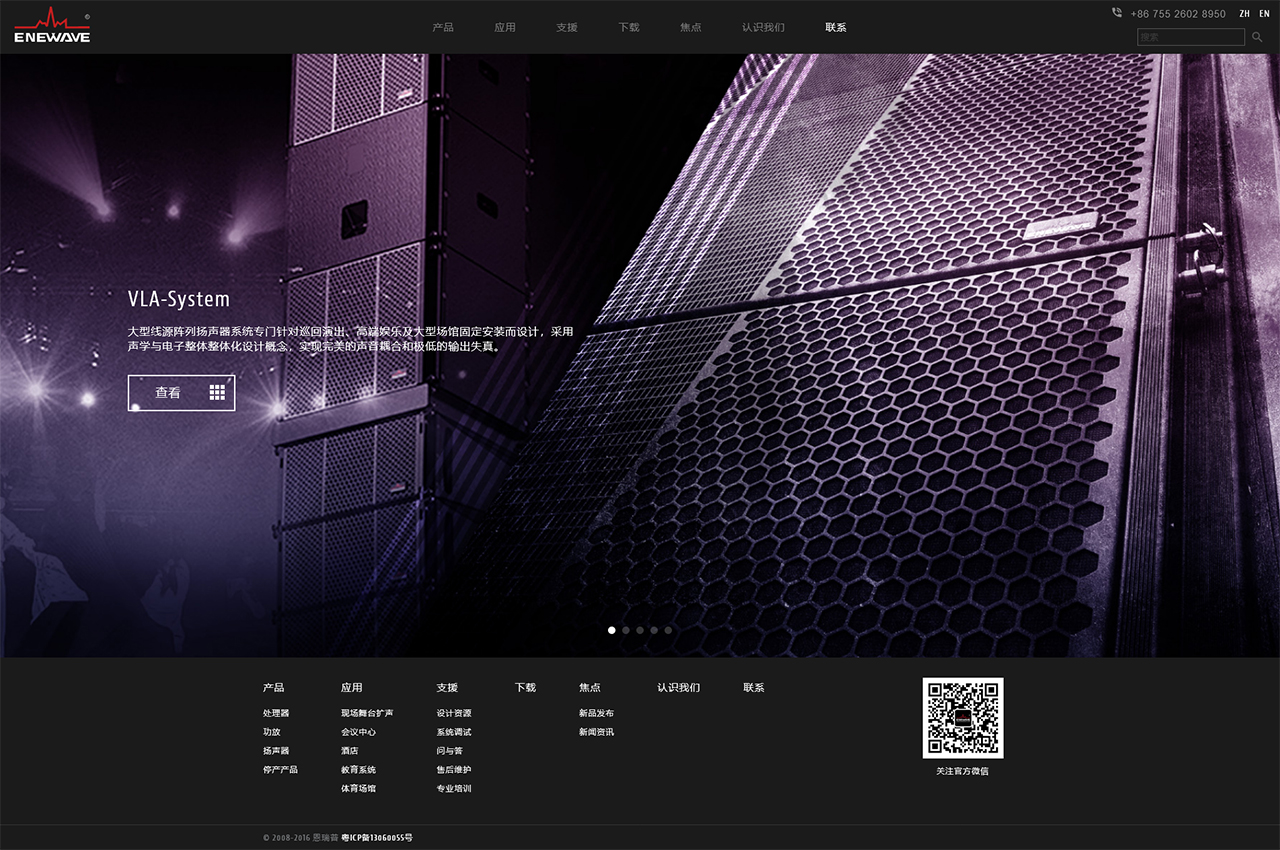Open 新品发布 footer link
Screen dimensions: 1280x850
pos(596,713)
